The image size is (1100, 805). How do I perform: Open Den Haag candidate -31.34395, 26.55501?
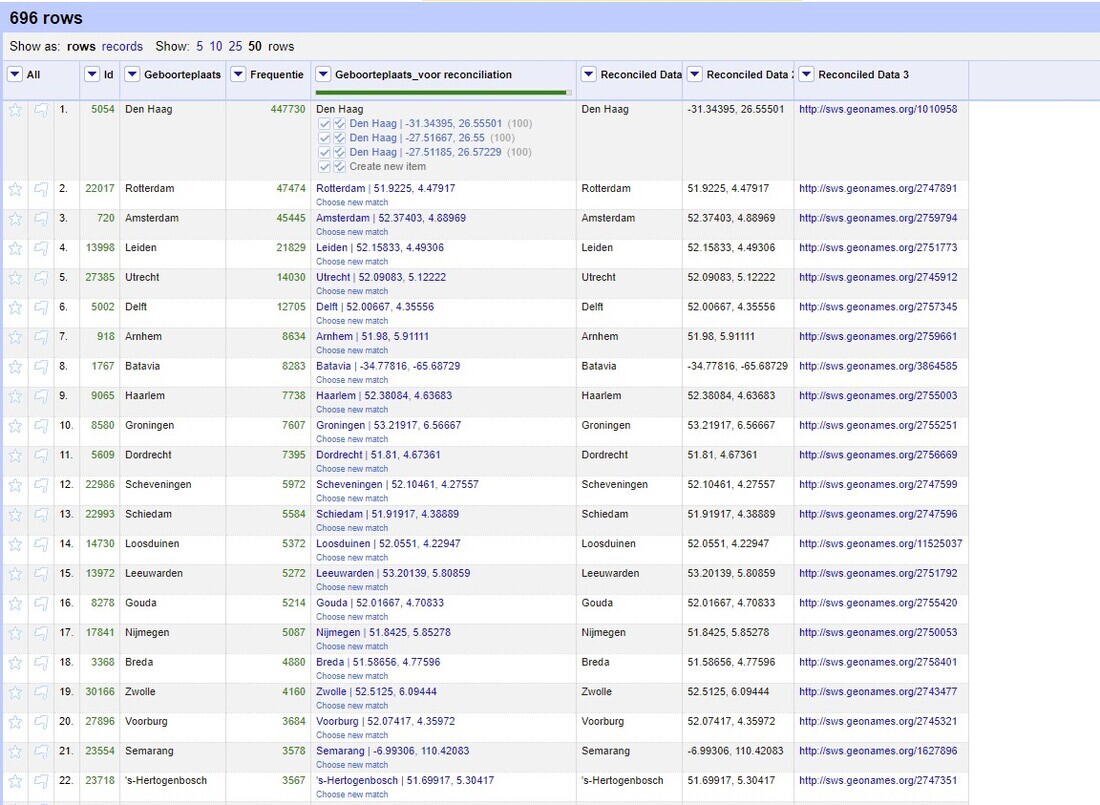426,124
